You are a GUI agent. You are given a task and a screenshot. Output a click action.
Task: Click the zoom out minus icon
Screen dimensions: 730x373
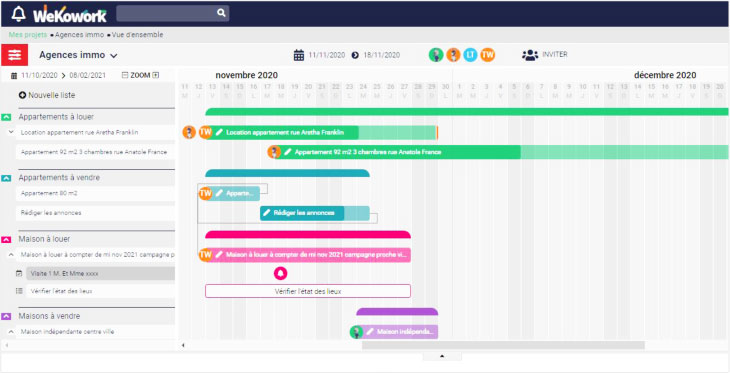point(124,75)
